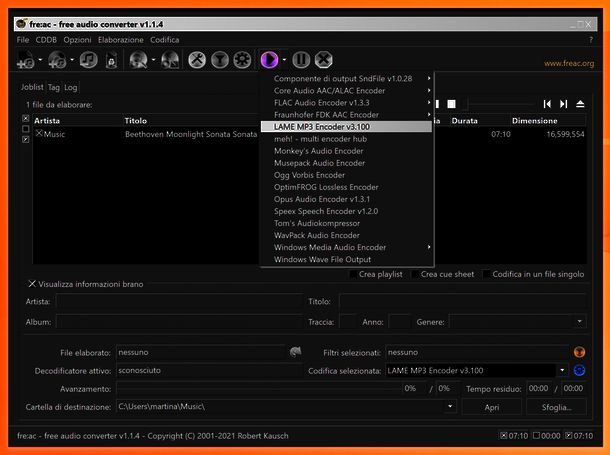The width and height of the screenshot is (610, 455).
Task: Click dropdown arrow next to play button
Action: (x=284, y=60)
